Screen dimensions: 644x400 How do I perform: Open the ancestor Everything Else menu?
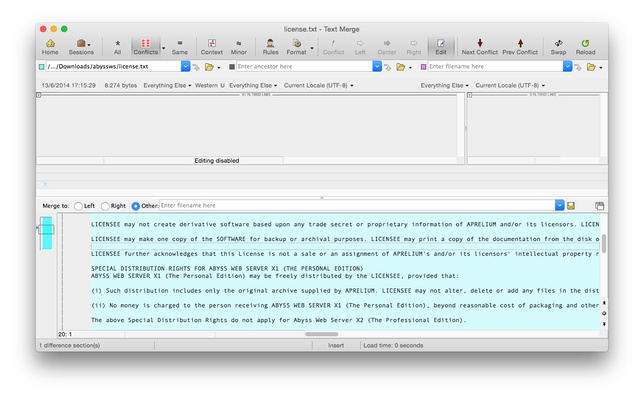tap(253, 85)
